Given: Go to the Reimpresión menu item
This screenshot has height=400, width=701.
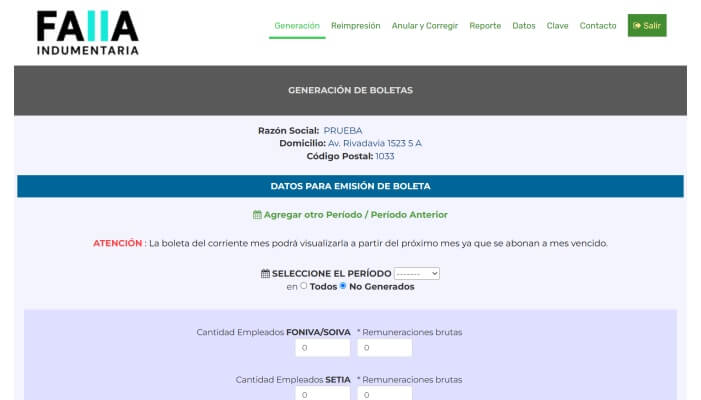Looking at the screenshot, I should [x=355, y=26].
